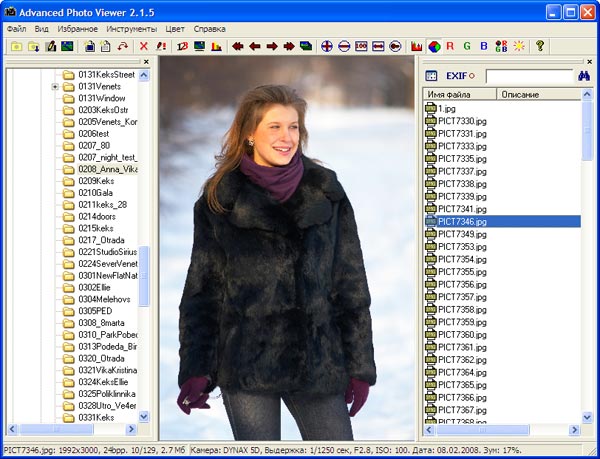Viewport: 600px width, 459px height.
Task: Select PICT7349.jpg in the file list
Action: [461, 234]
